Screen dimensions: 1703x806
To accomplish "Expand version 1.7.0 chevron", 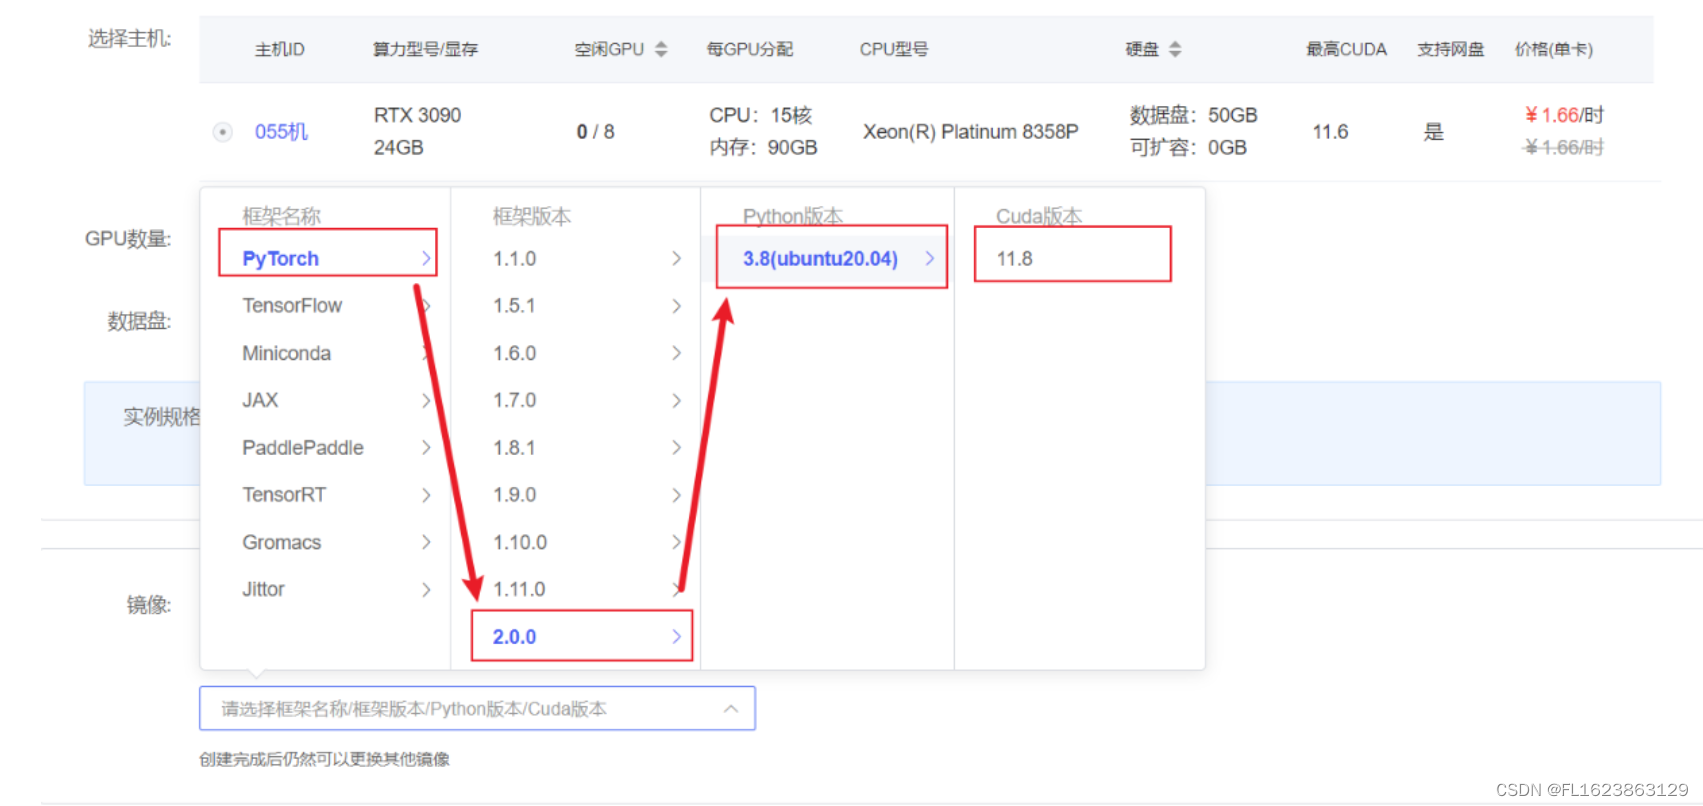I will click(677, 400).
